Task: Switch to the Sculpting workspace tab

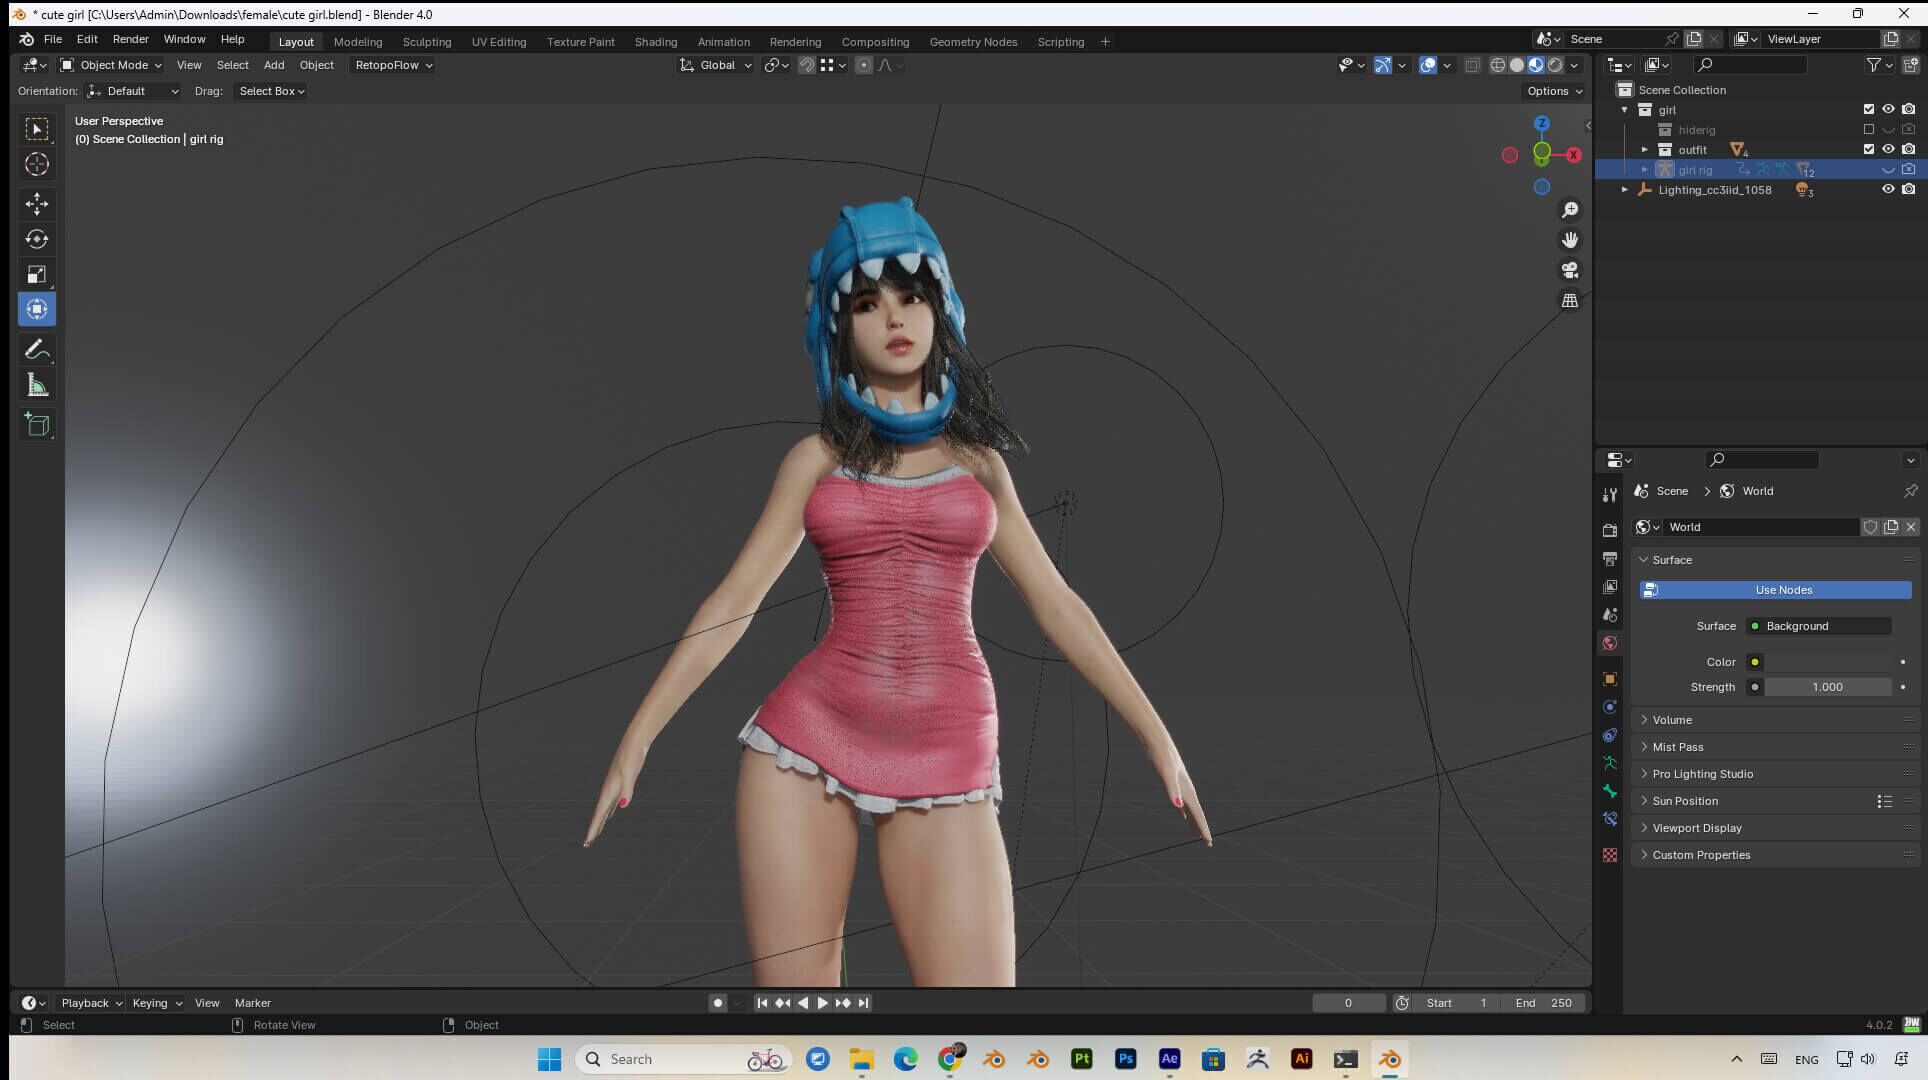Action: tap(427, 42)
